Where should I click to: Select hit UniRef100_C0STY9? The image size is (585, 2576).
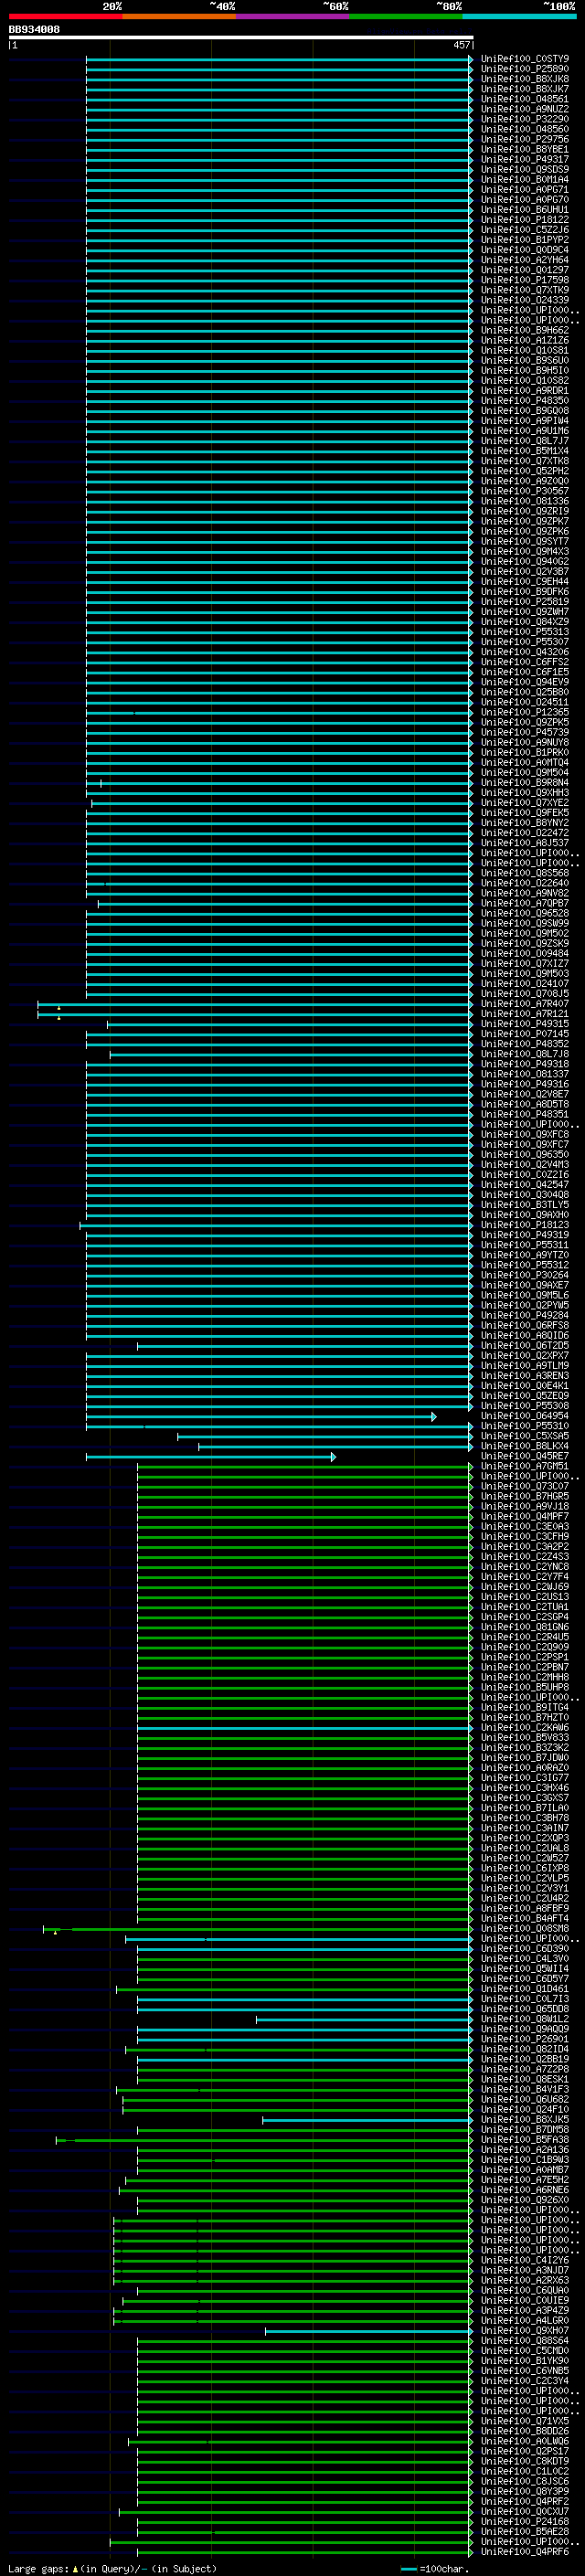[525, 59]
